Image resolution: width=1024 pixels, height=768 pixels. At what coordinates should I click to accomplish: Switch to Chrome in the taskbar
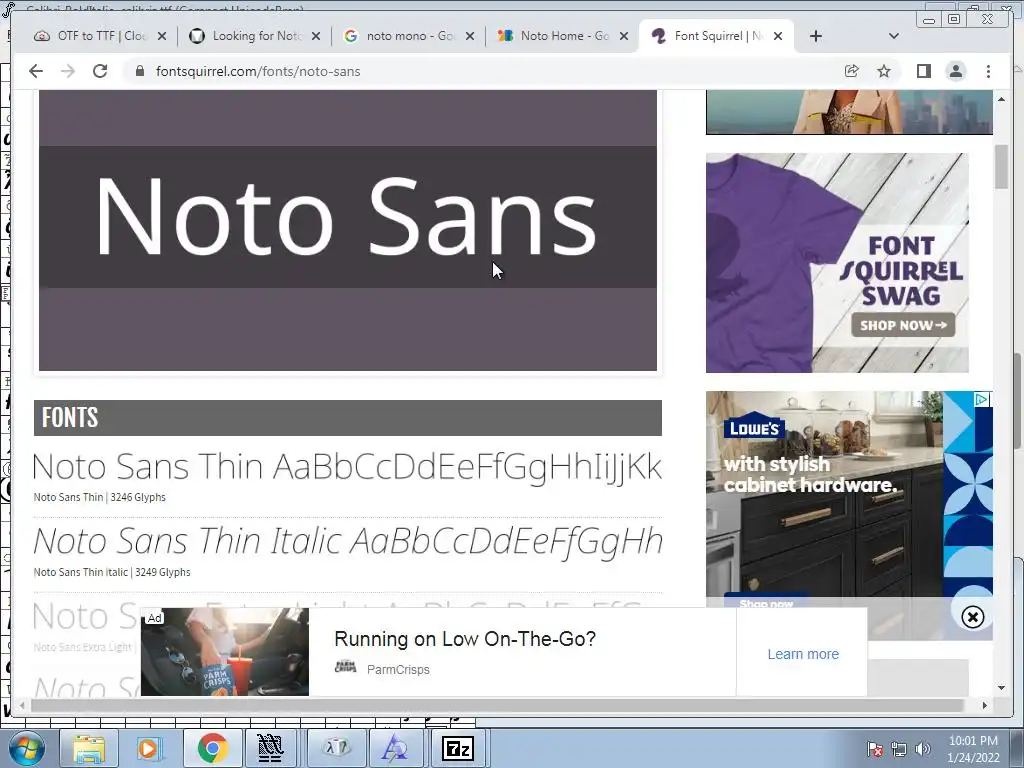212,748
